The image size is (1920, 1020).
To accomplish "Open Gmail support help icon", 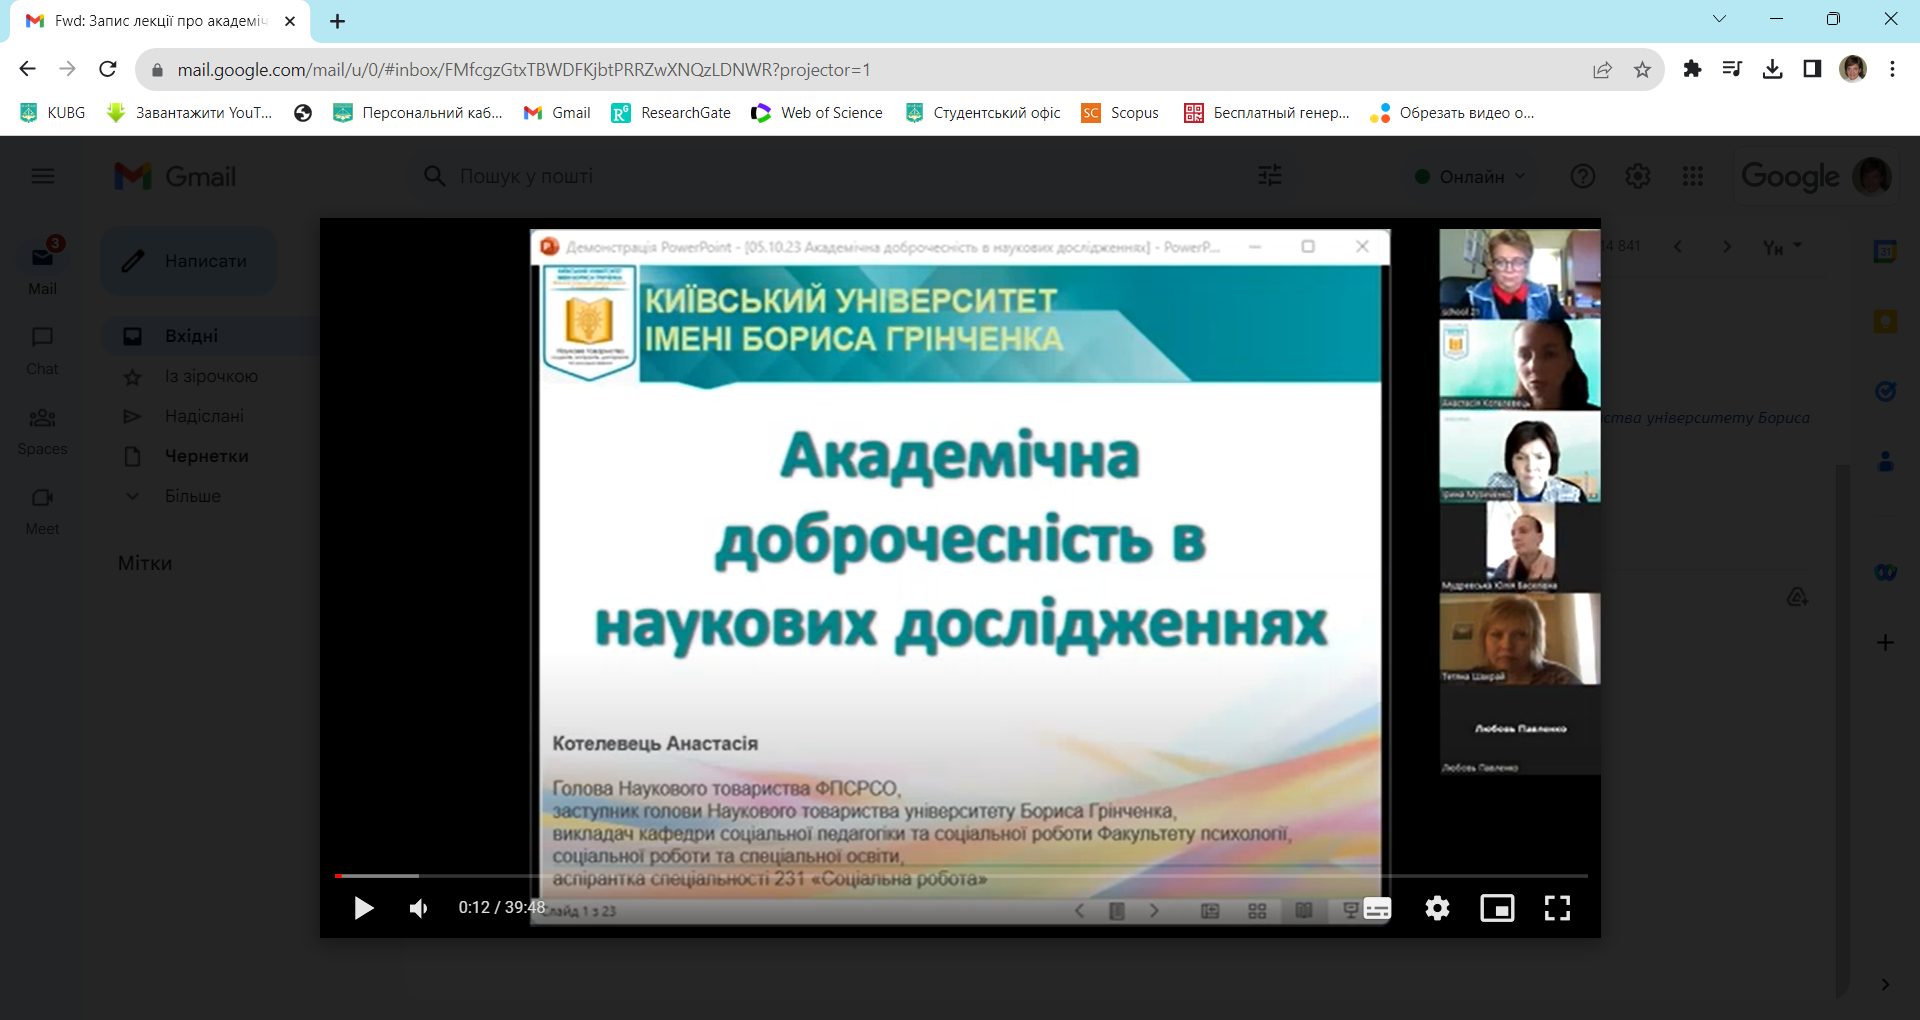I will pos(1582,177).
